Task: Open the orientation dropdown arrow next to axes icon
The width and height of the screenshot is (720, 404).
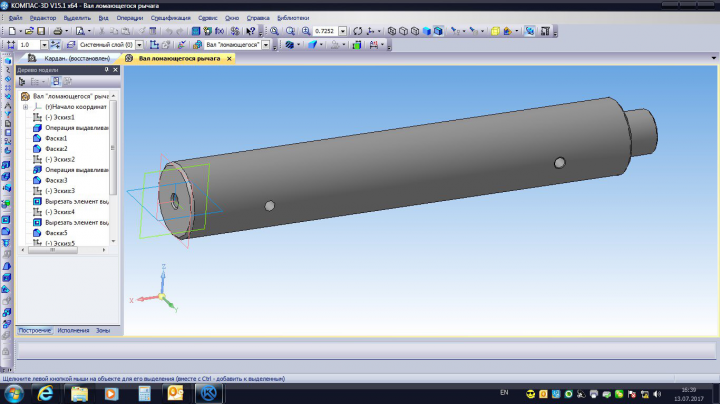Action: point(379,31)
